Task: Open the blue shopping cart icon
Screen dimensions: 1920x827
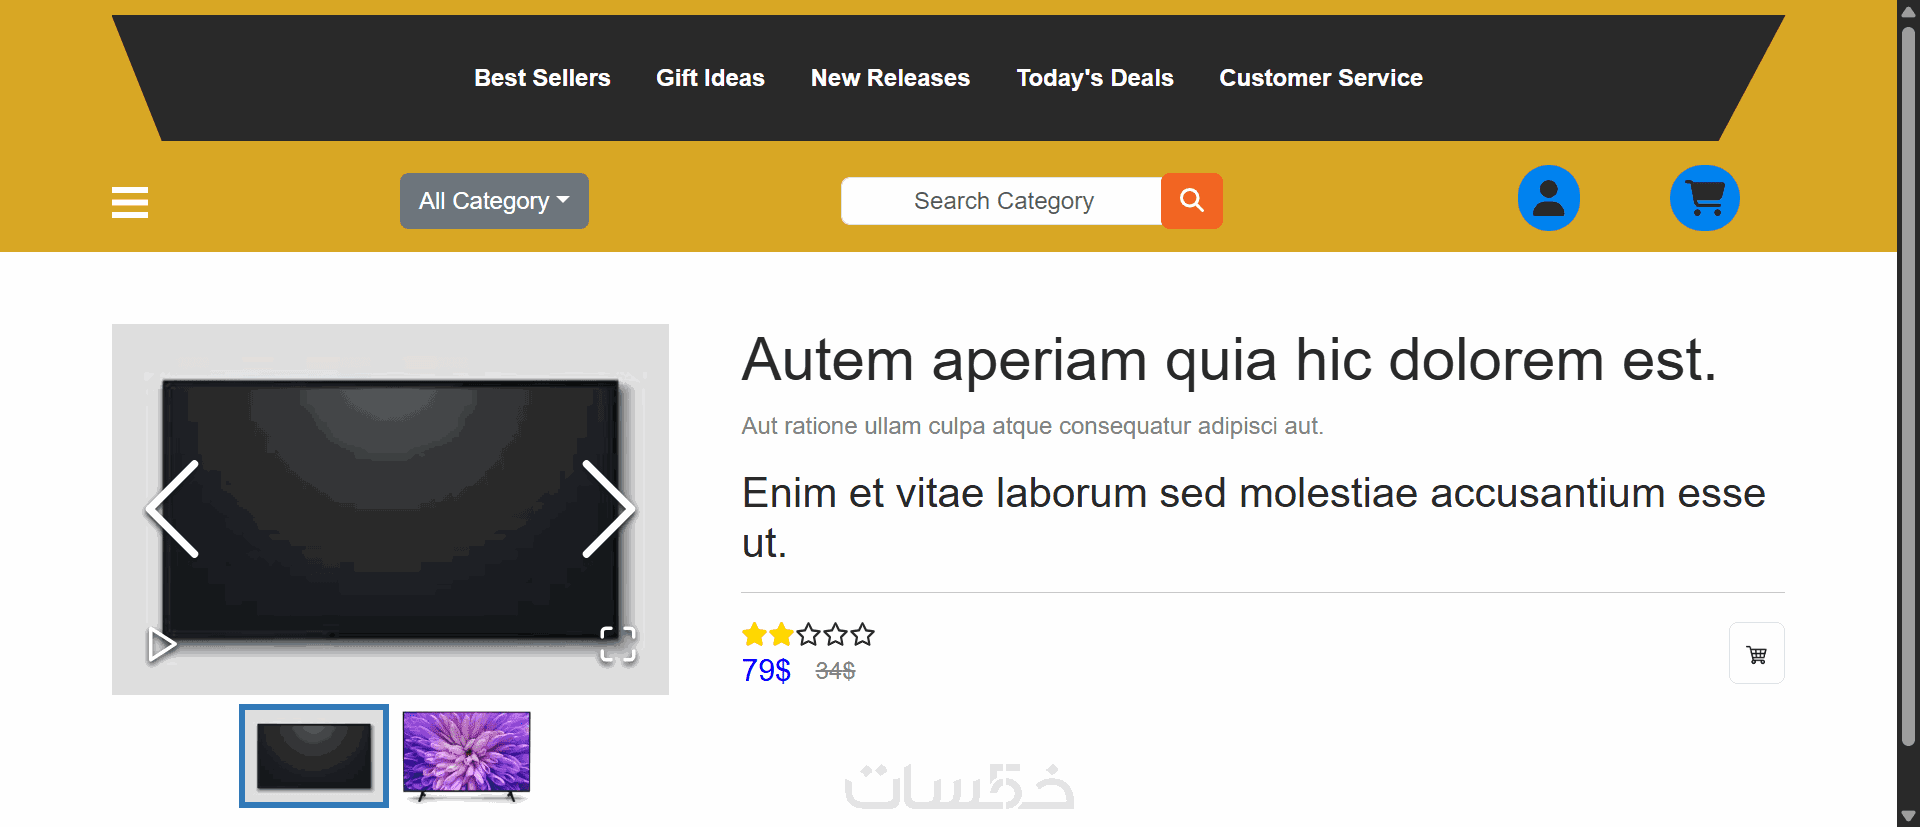Action: click(x=1704, y=198)
